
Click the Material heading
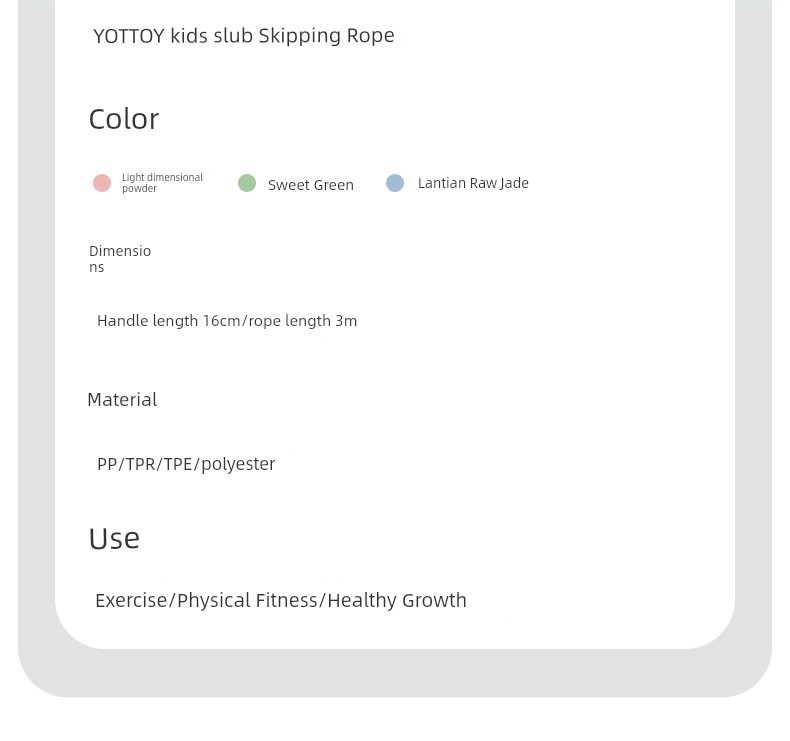point(122,400)
